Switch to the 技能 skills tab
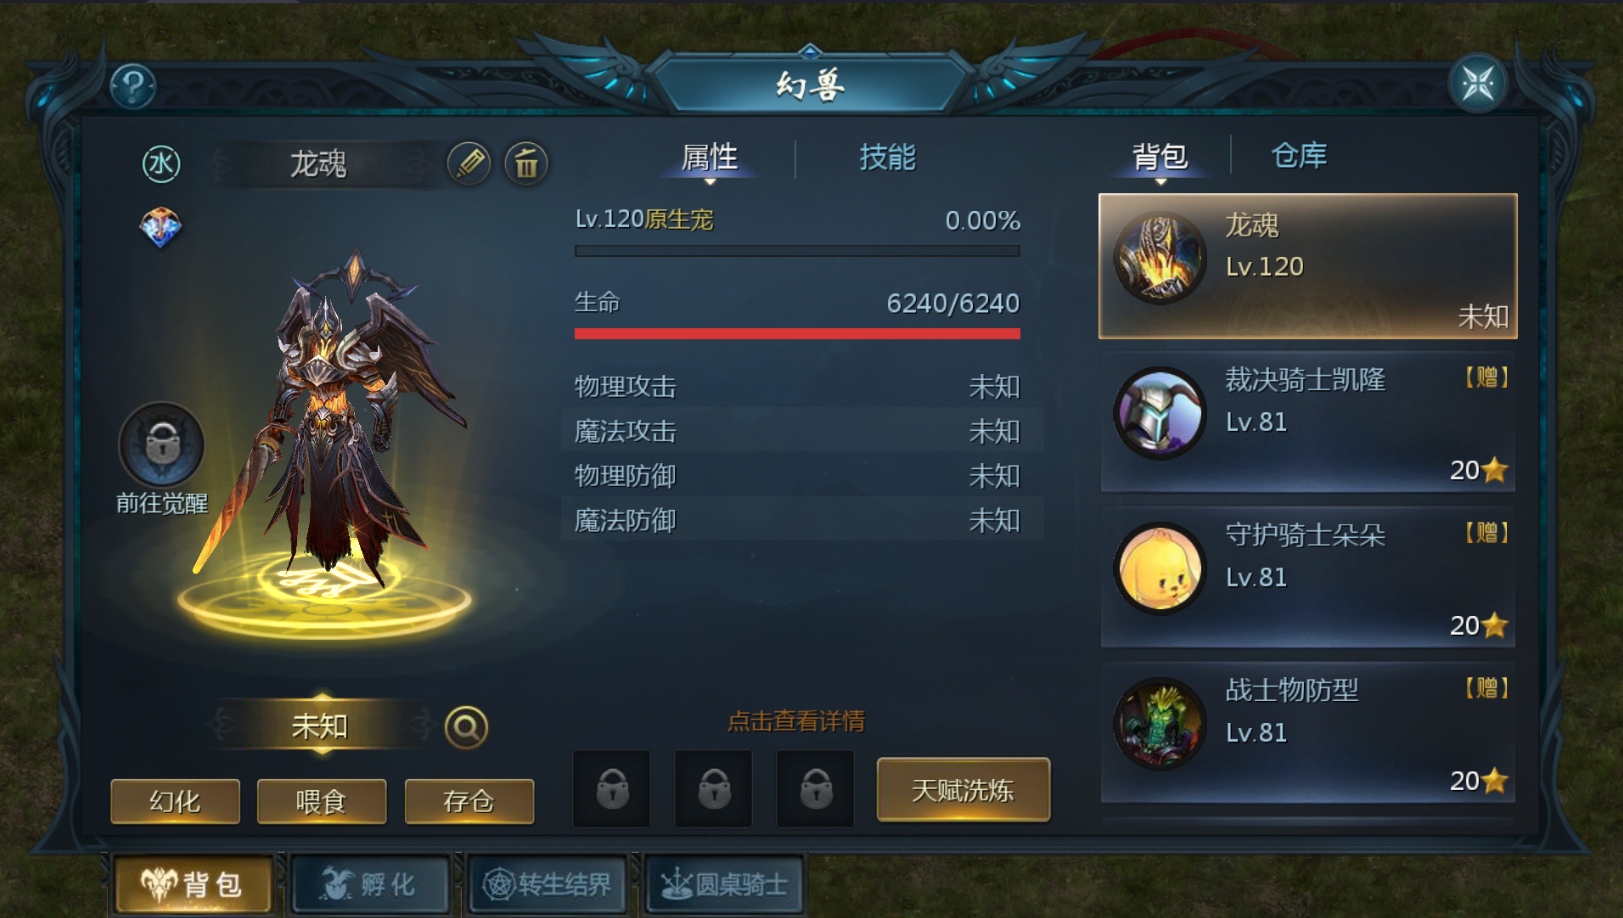The width and height of the screenshot is (1623, 918). point(887,157)
